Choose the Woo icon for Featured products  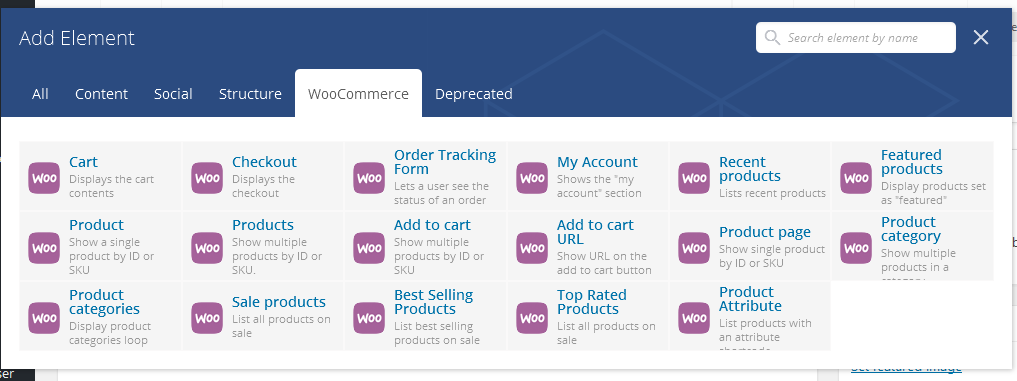tap(856, 178)
